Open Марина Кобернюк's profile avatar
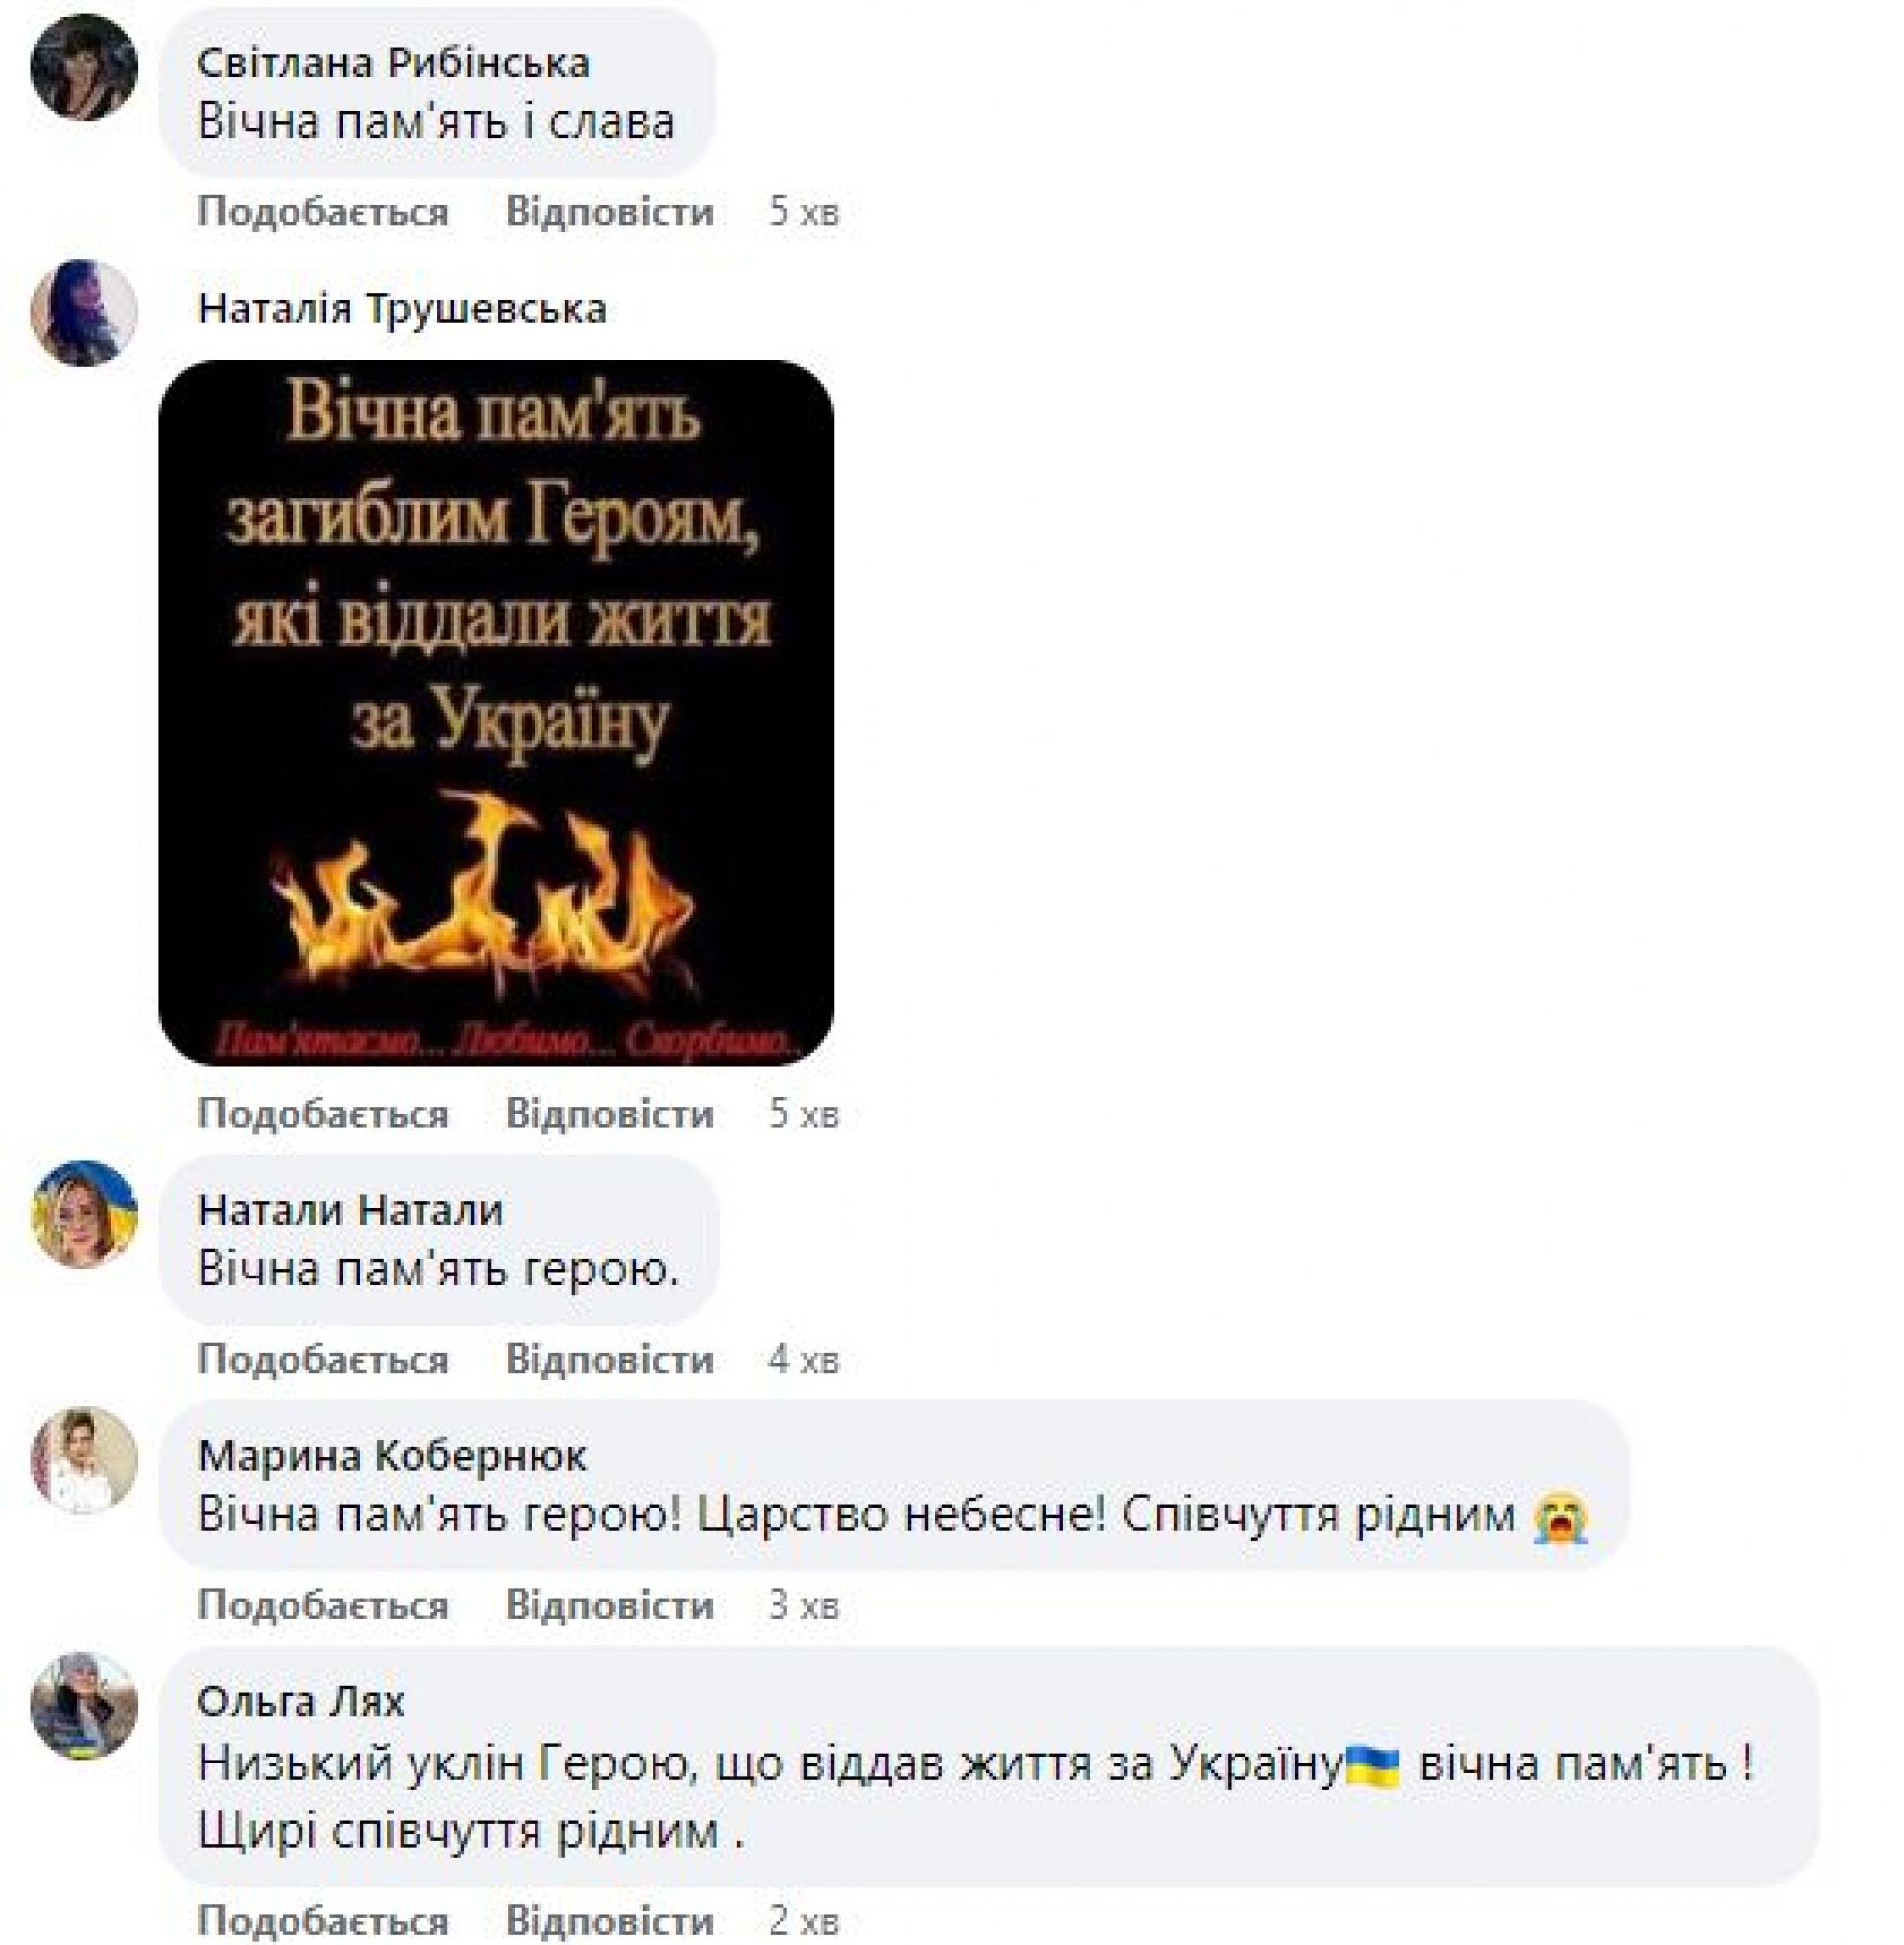The height and width of the screenshot is (1945, 1904). pos(83,1460)
